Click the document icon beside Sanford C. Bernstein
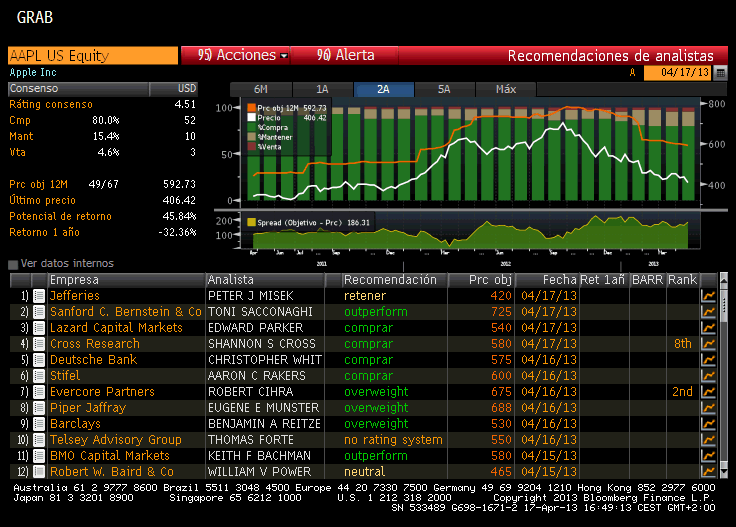The image size is (736, 527). pyautogui.click(x=39, y=312)
